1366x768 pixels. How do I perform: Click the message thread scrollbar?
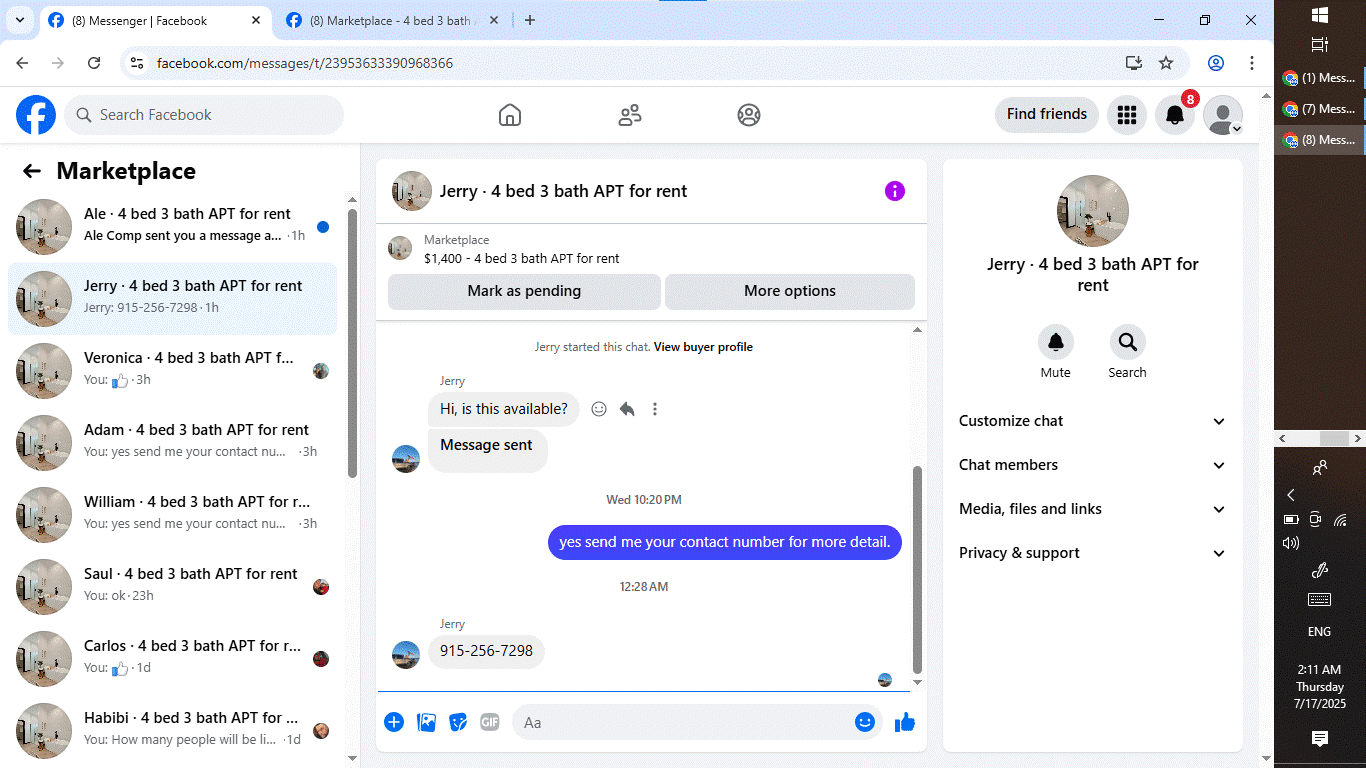917,570
